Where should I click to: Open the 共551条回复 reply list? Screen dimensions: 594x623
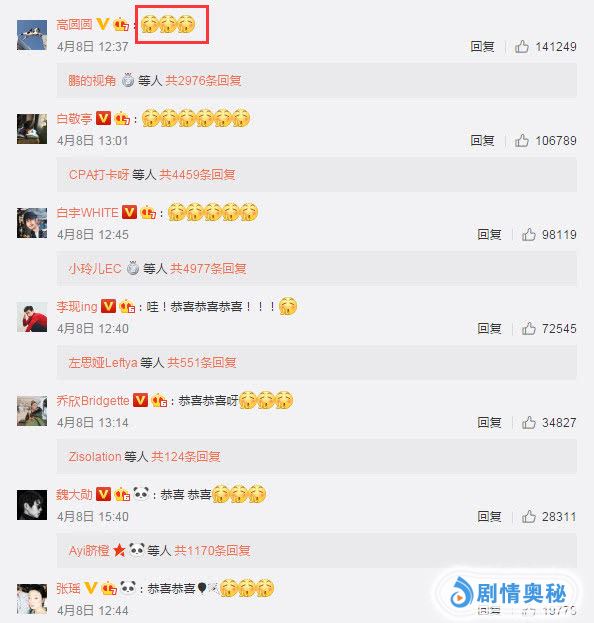201,363
